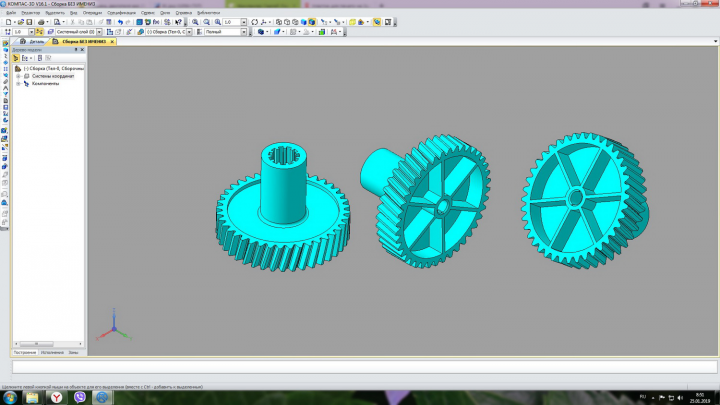Open the 'Операции' menu

pos(92,13)
